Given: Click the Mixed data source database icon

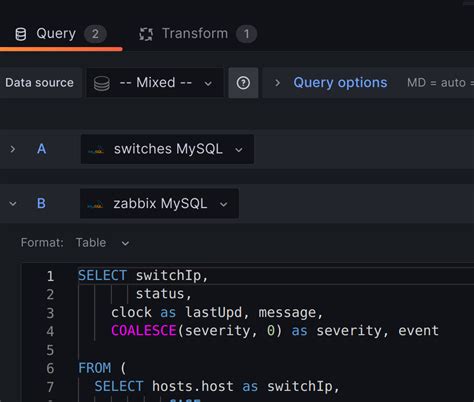Looking at the screenshot, I should click(x=102, y=83).
